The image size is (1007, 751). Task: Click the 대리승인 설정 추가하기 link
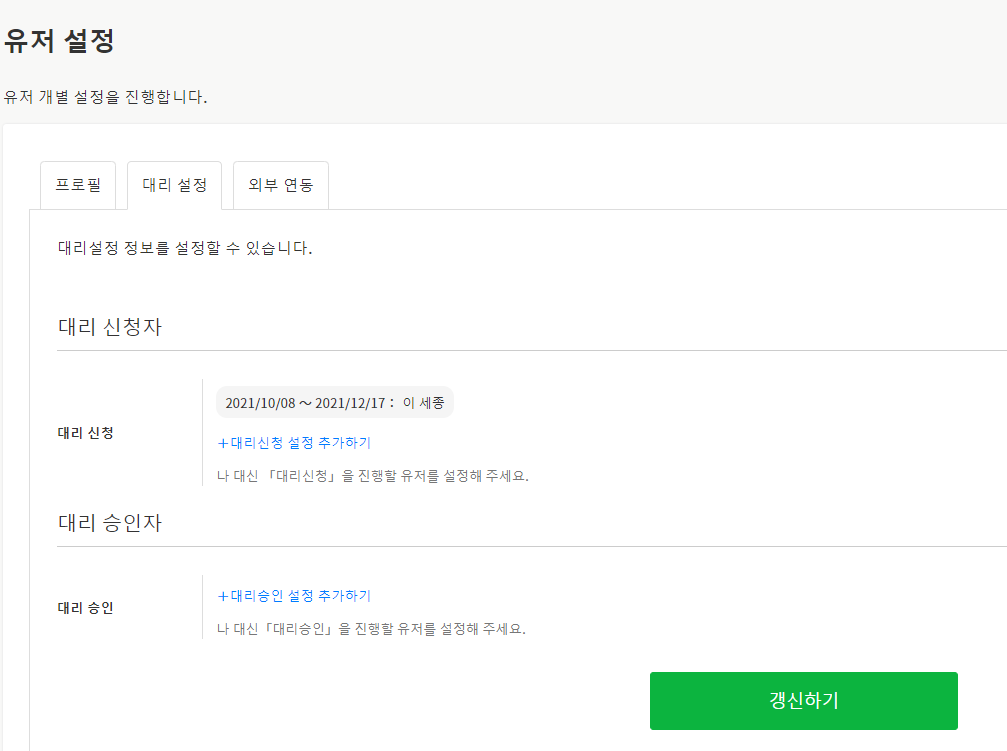(301, 595)
